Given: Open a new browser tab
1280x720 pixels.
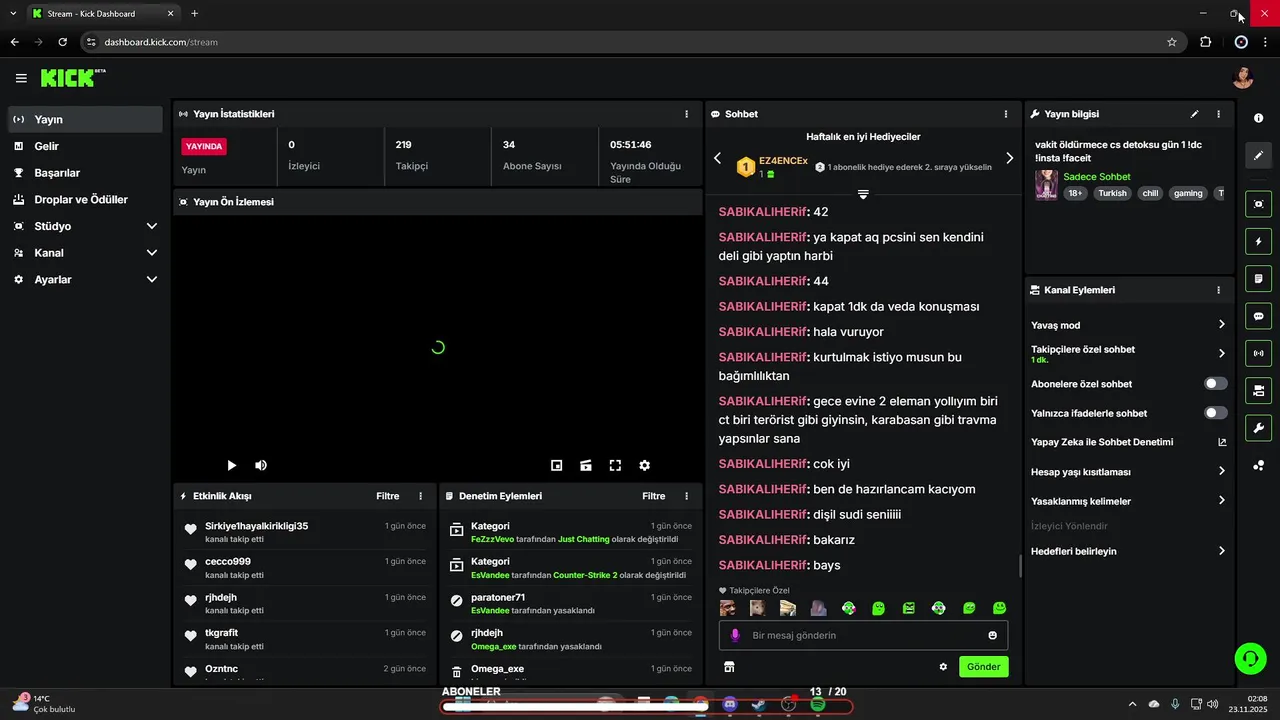Looking at the screenshot, I should (194, 14).
